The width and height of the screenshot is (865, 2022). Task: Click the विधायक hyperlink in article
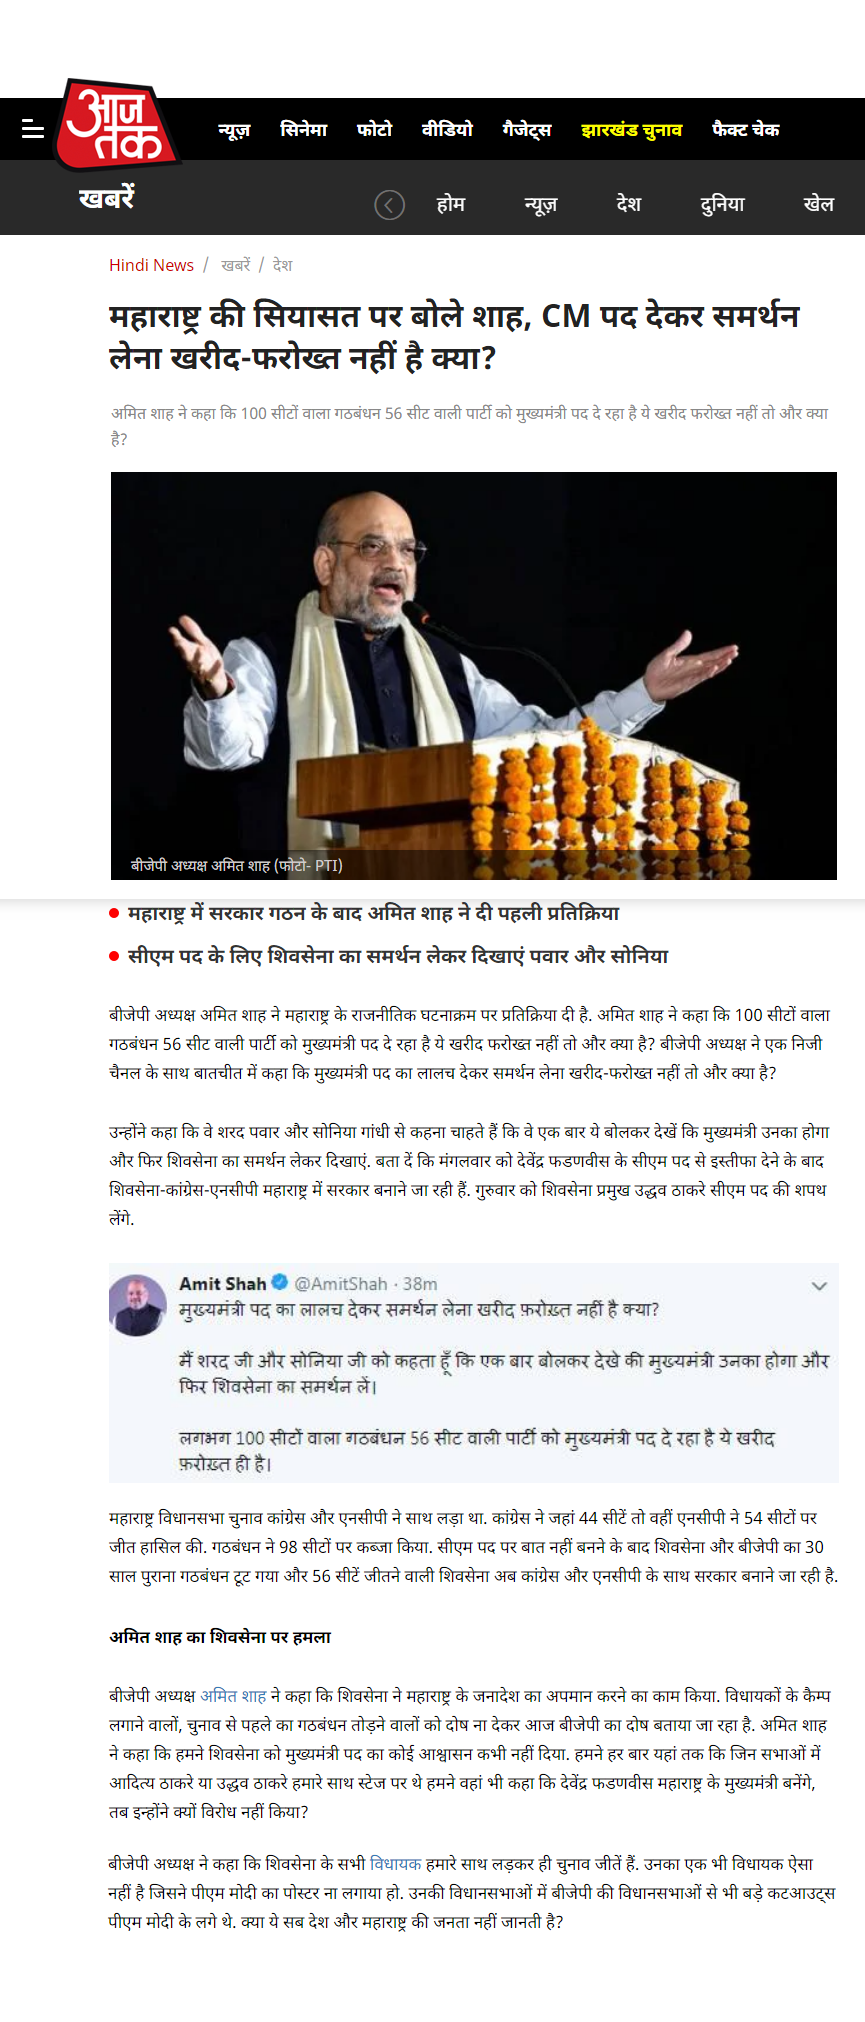pyautogui.click(x=395, y=1864)
